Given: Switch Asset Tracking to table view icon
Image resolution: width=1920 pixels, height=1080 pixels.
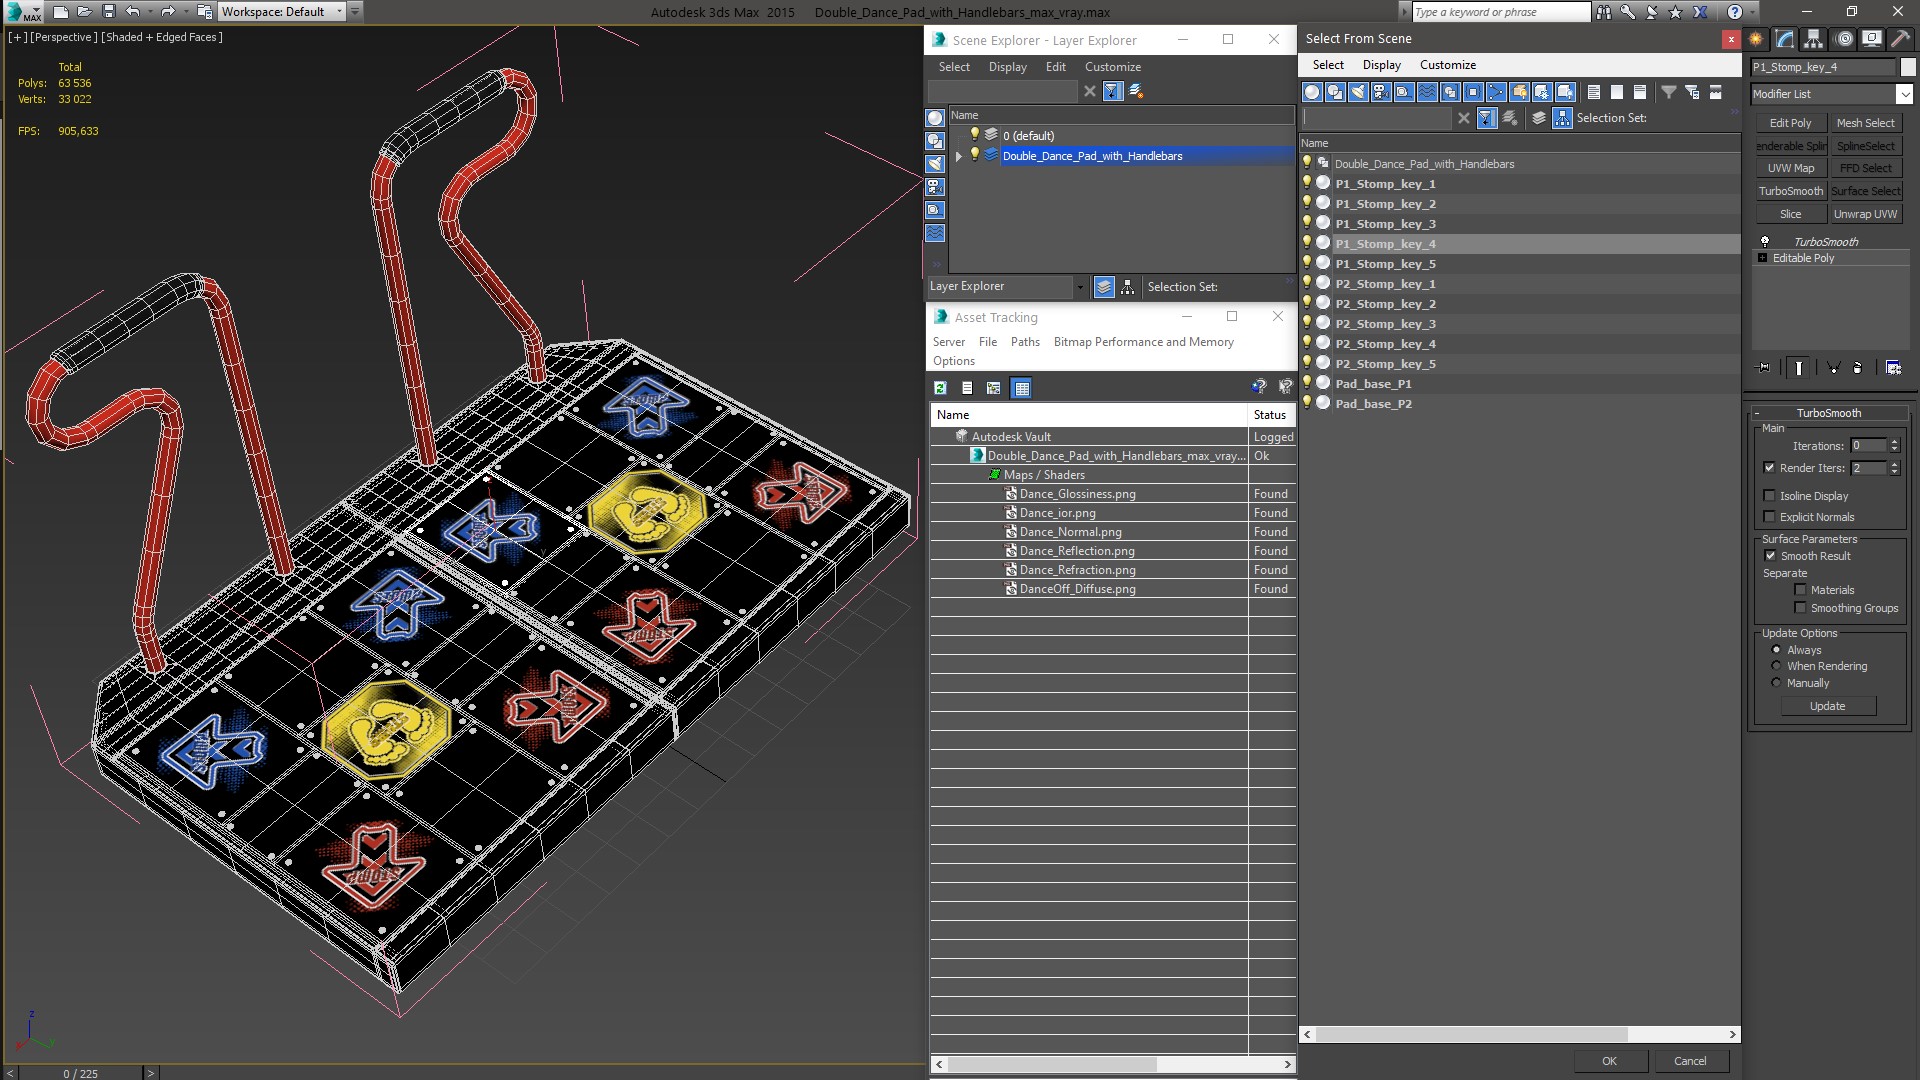Looking at the screenshot, I should [1021, 388].
